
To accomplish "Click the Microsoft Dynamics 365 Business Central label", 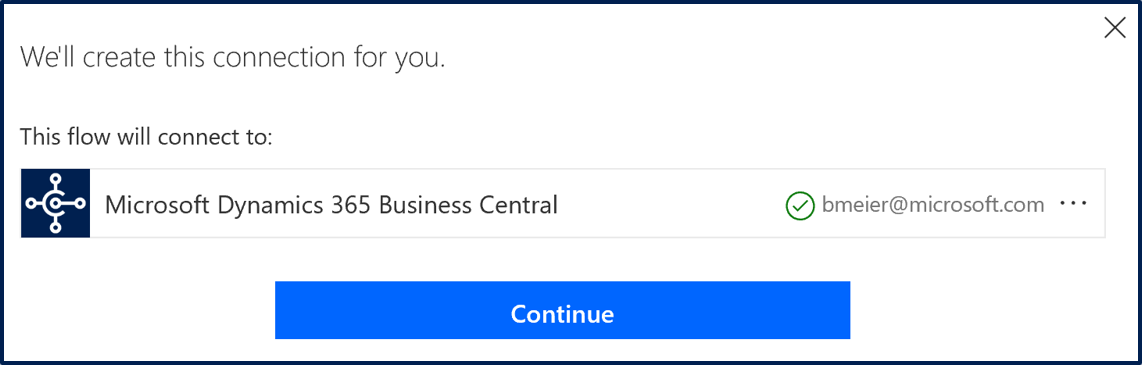I will (x=331, y=205).
